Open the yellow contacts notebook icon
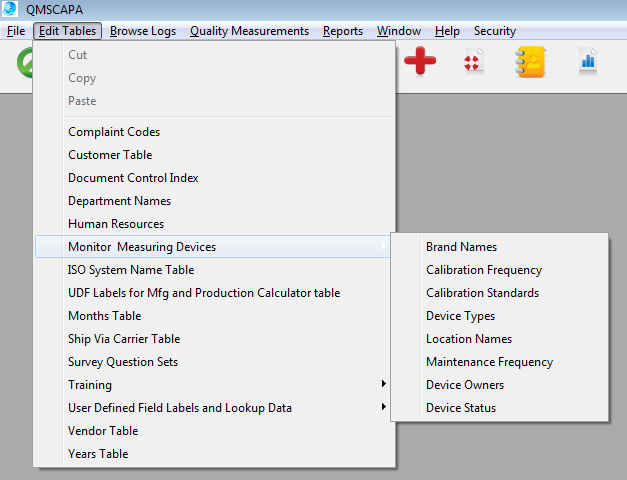 (x=530, y=62)
